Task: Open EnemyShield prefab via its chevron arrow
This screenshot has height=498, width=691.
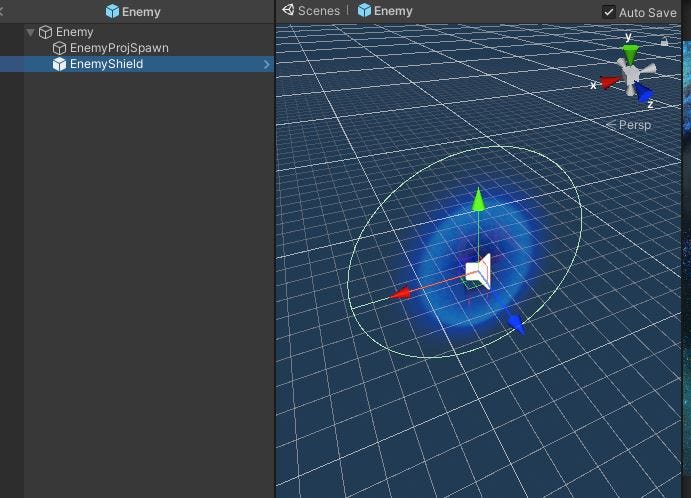Action: 266,64
